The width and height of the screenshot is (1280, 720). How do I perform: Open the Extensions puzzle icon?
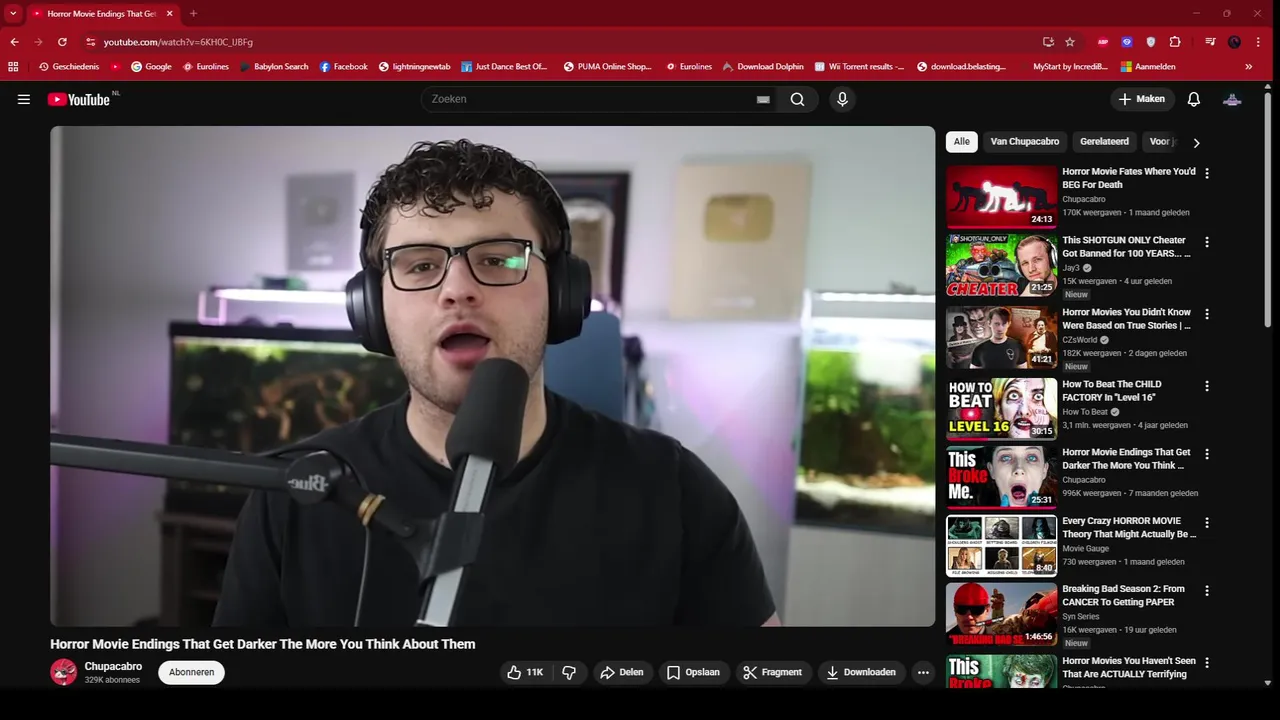click(1175, 42)
